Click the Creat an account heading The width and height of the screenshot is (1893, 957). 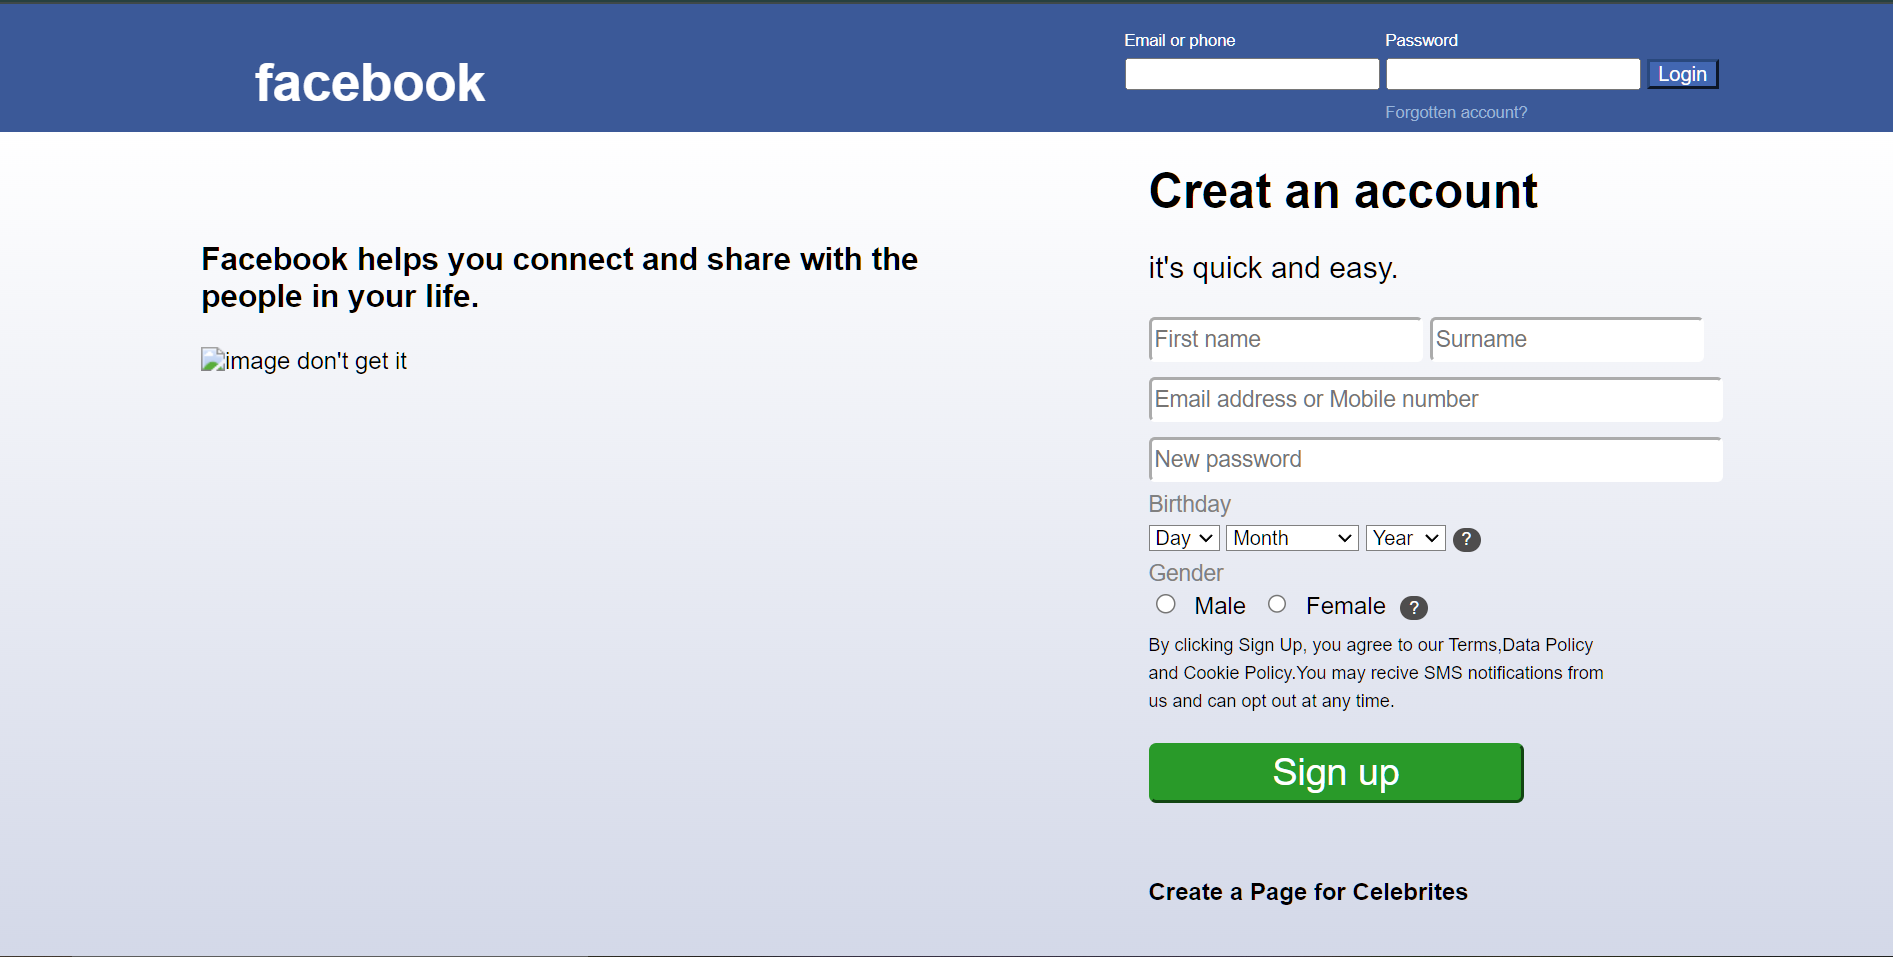(x=1342, y=191)
